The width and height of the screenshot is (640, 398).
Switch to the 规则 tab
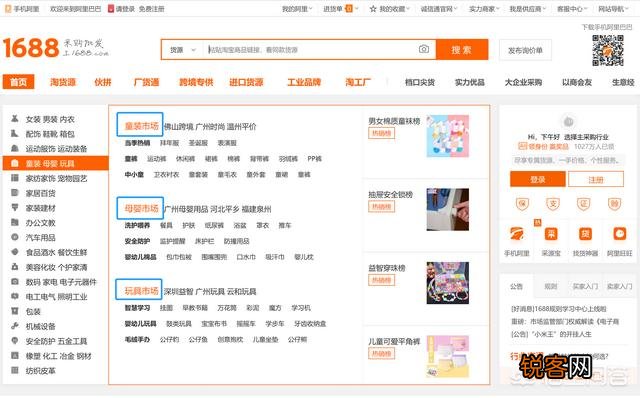[551, 286]
